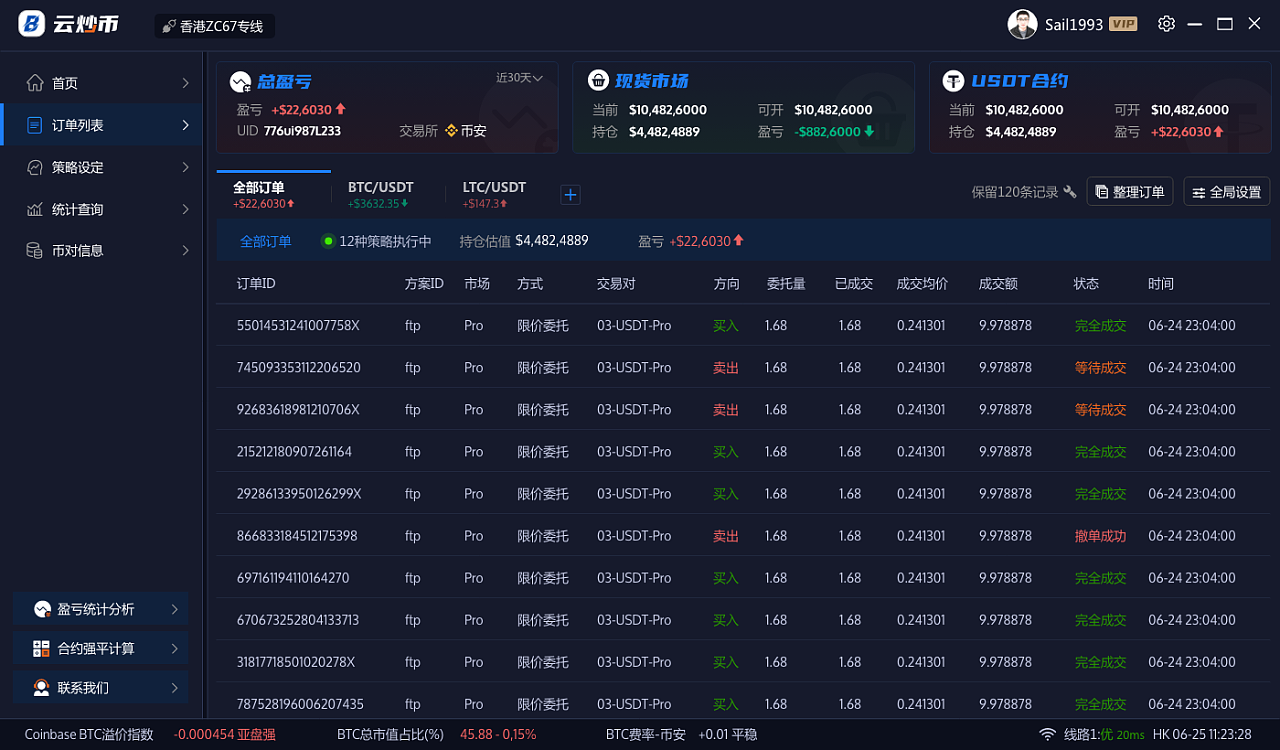Viewport: 1280px width, 750px height.
Task: Click the rocket icon beside 香港ZC67专线
Action: [x=169, y=26]
